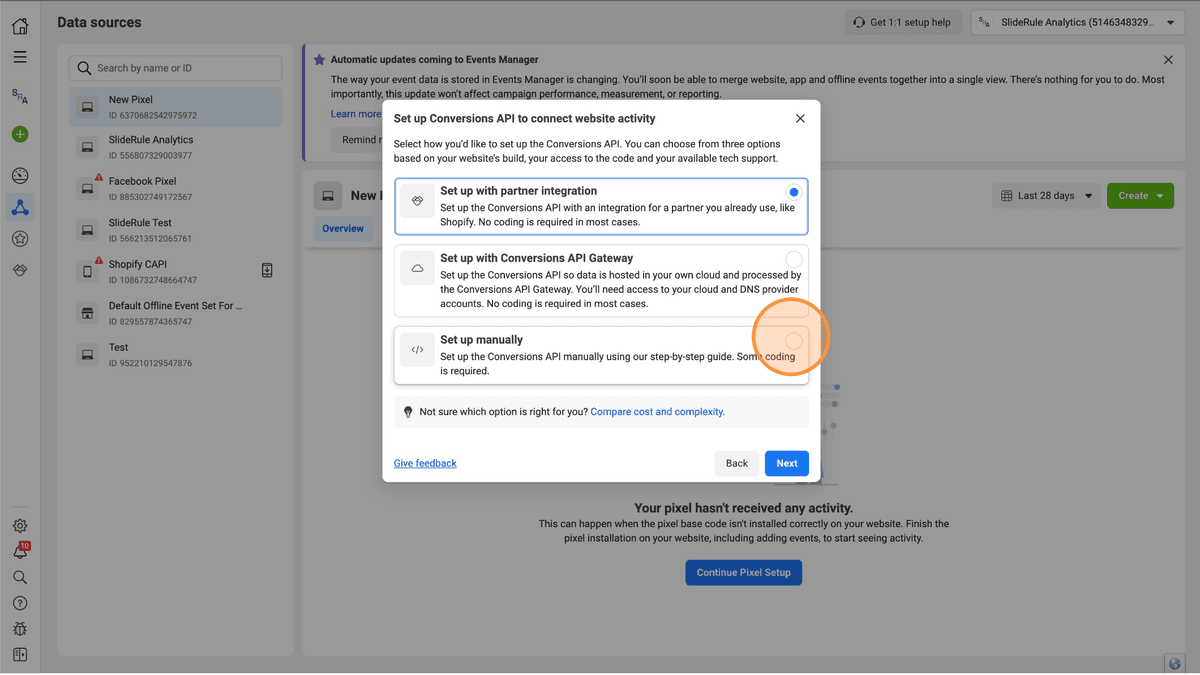Click the Conversions API Gateway cloud icon
1200x675 pixels.
coord(418,268)
